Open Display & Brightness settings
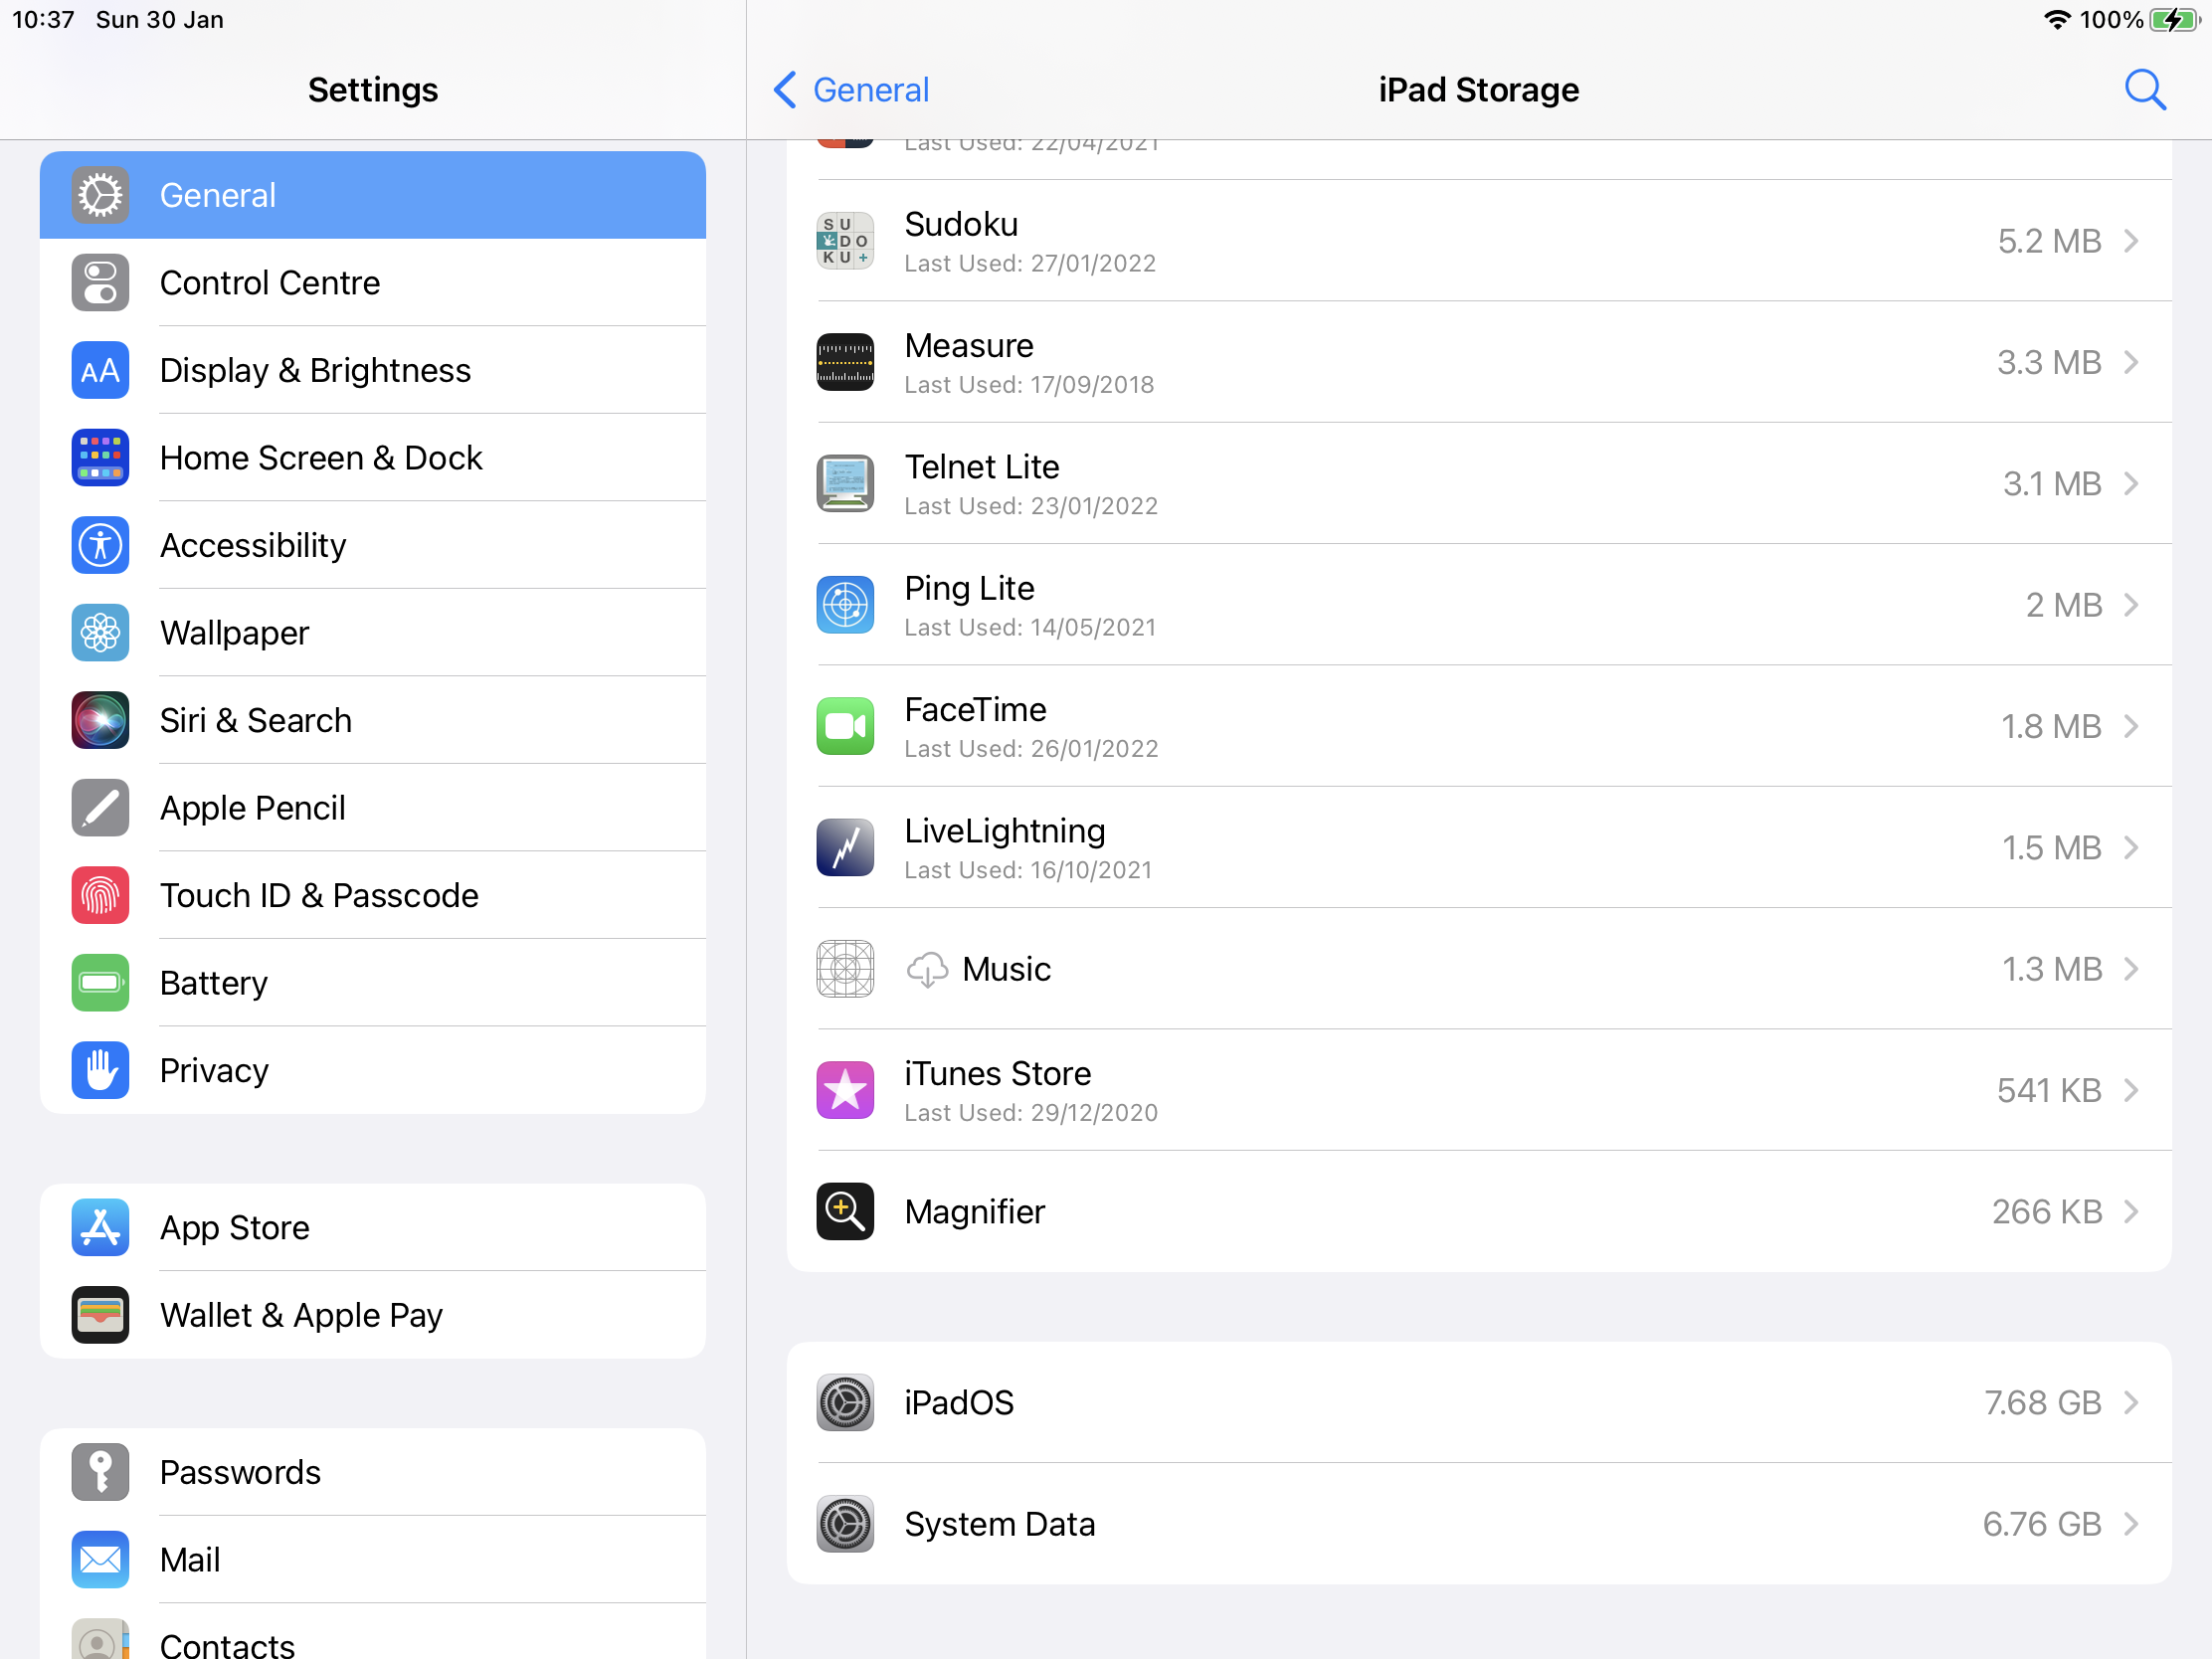 coord(373,370)
